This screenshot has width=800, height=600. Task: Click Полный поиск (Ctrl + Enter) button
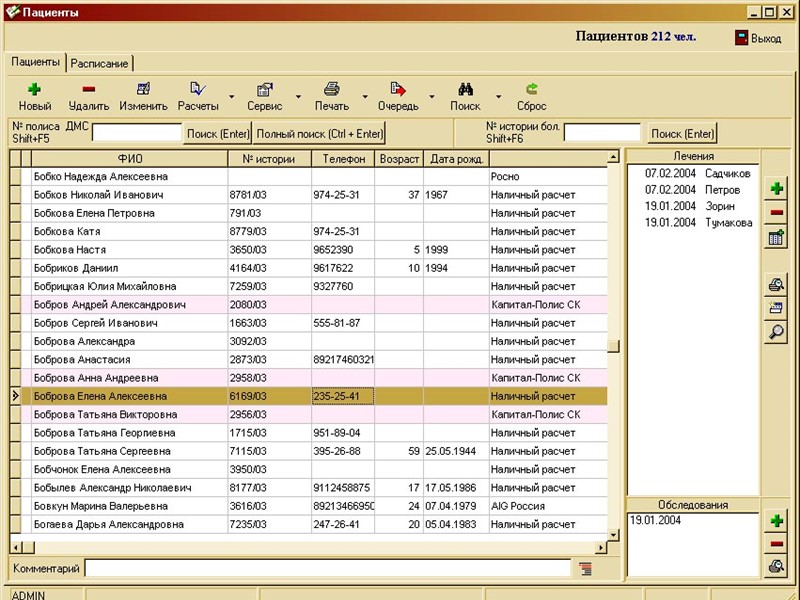click(319, 134)
